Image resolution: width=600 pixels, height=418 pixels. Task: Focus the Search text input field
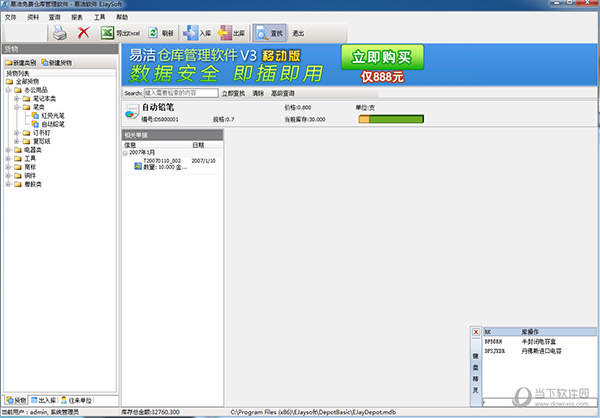point(181,93)
